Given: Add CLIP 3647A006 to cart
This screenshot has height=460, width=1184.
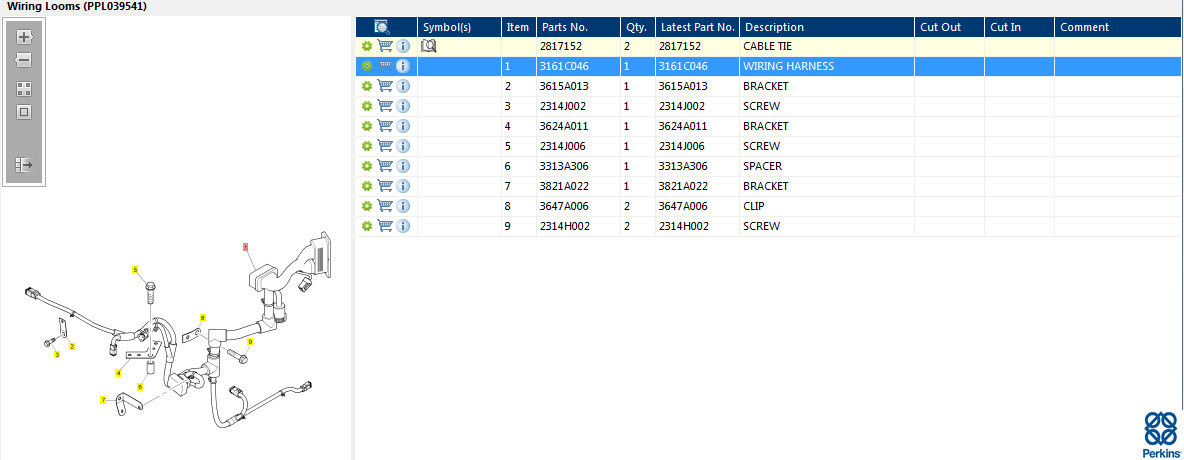Looking at the screenshot, I should point(385,206).
